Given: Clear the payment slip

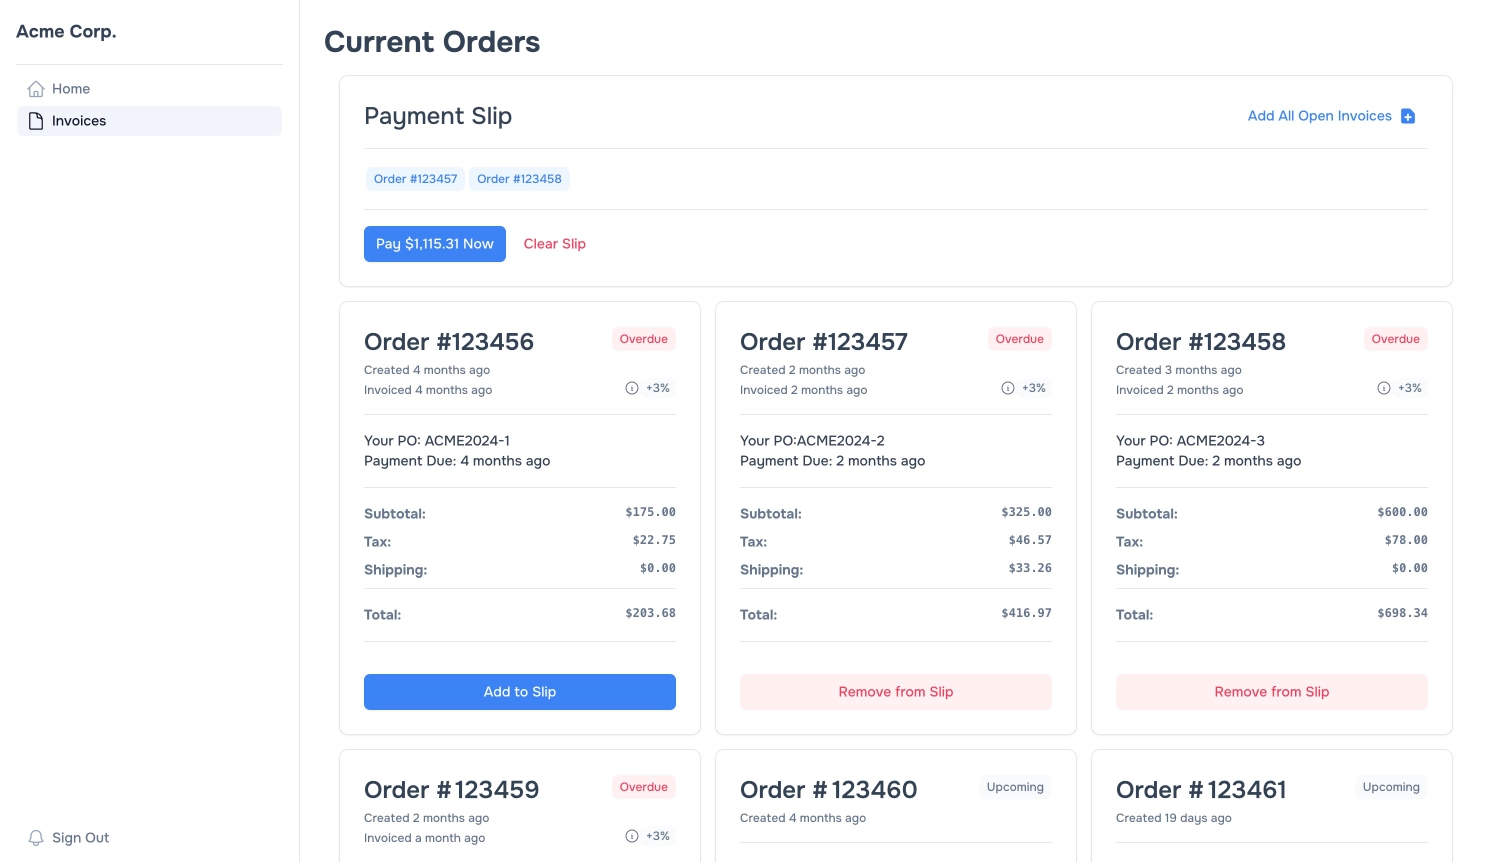Looking at the screenshot, I should (555, 244).
